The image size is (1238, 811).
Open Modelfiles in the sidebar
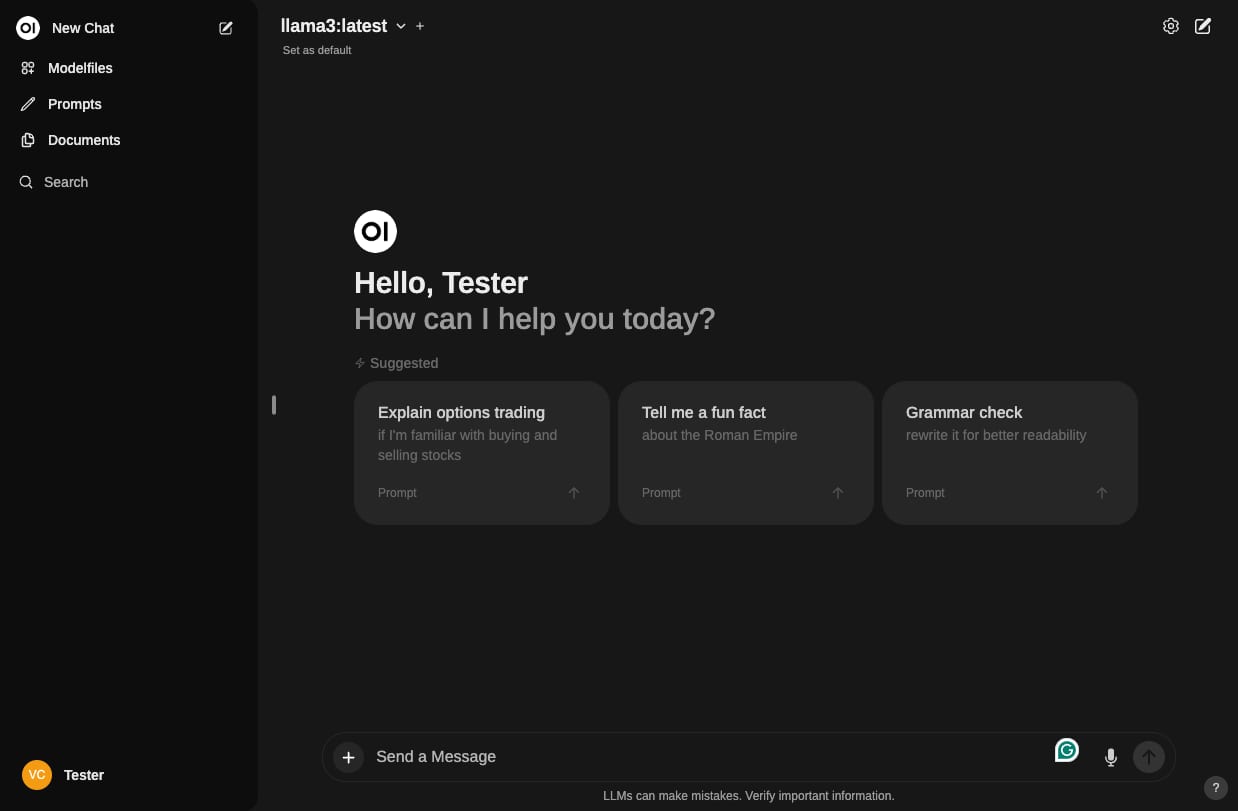(x=80, y=68)
